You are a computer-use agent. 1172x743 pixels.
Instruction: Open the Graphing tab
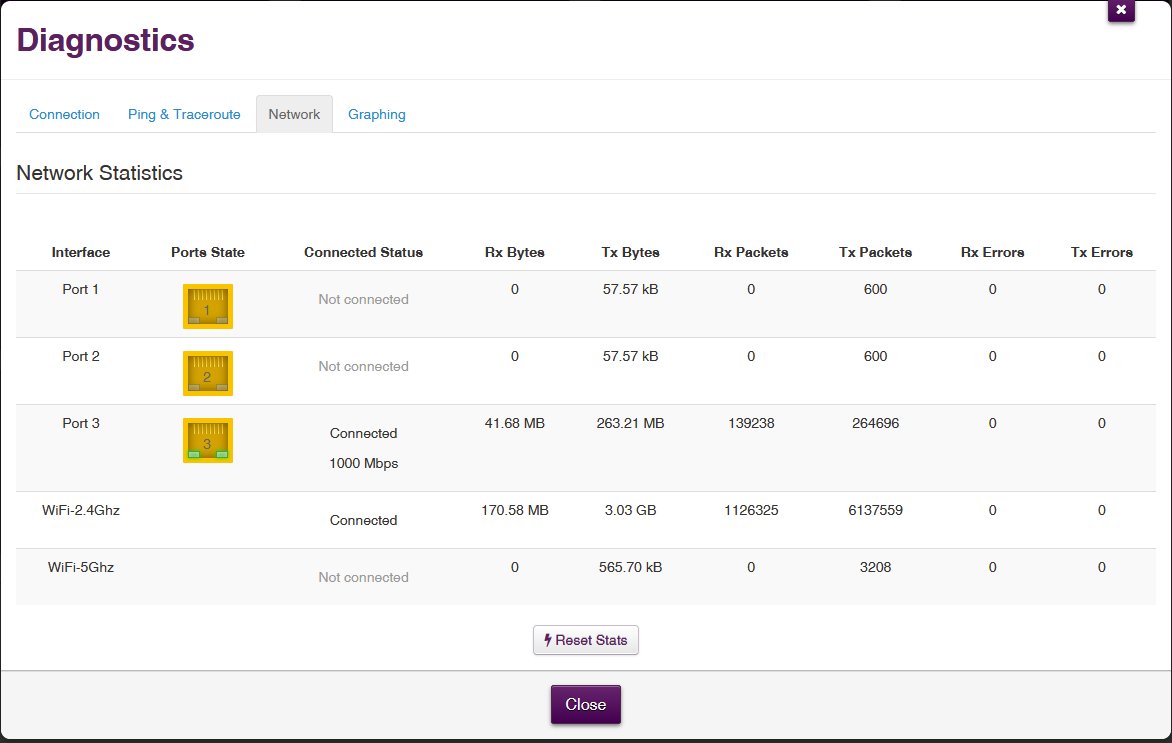[x=376, y=114]
